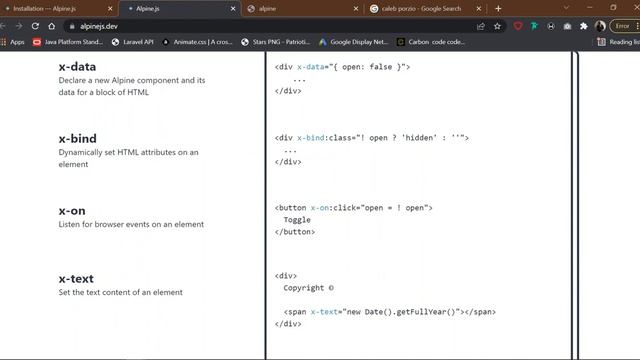This screenshot has height=360, width=640.
Task: Click the Error update button
Action: point(623,26)
